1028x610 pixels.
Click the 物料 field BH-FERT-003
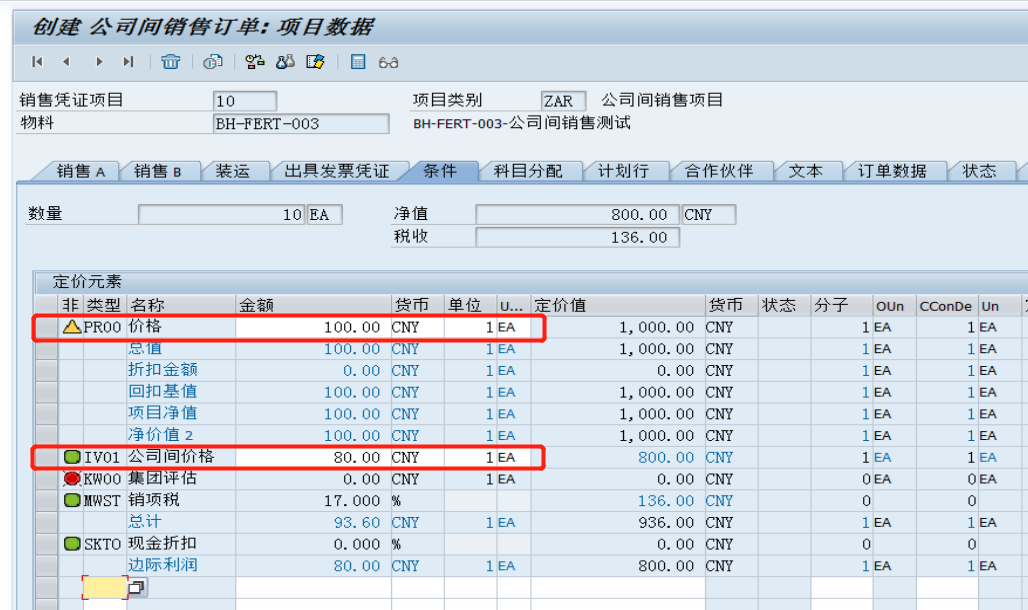[301, 123]
